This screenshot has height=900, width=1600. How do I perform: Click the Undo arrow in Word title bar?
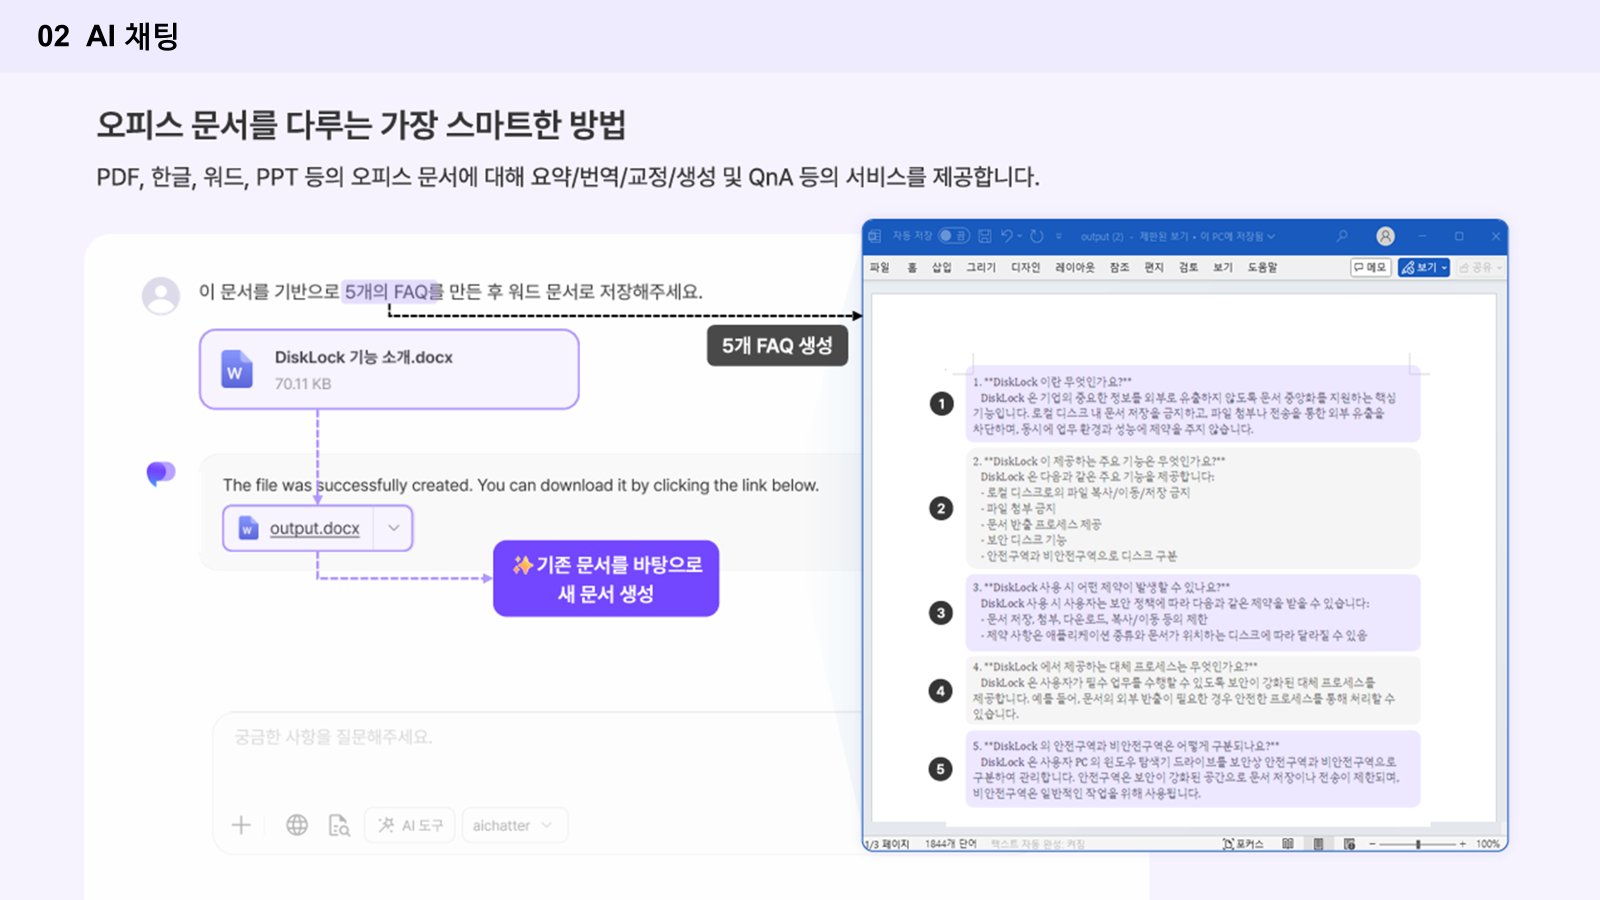click(1007, 236)
